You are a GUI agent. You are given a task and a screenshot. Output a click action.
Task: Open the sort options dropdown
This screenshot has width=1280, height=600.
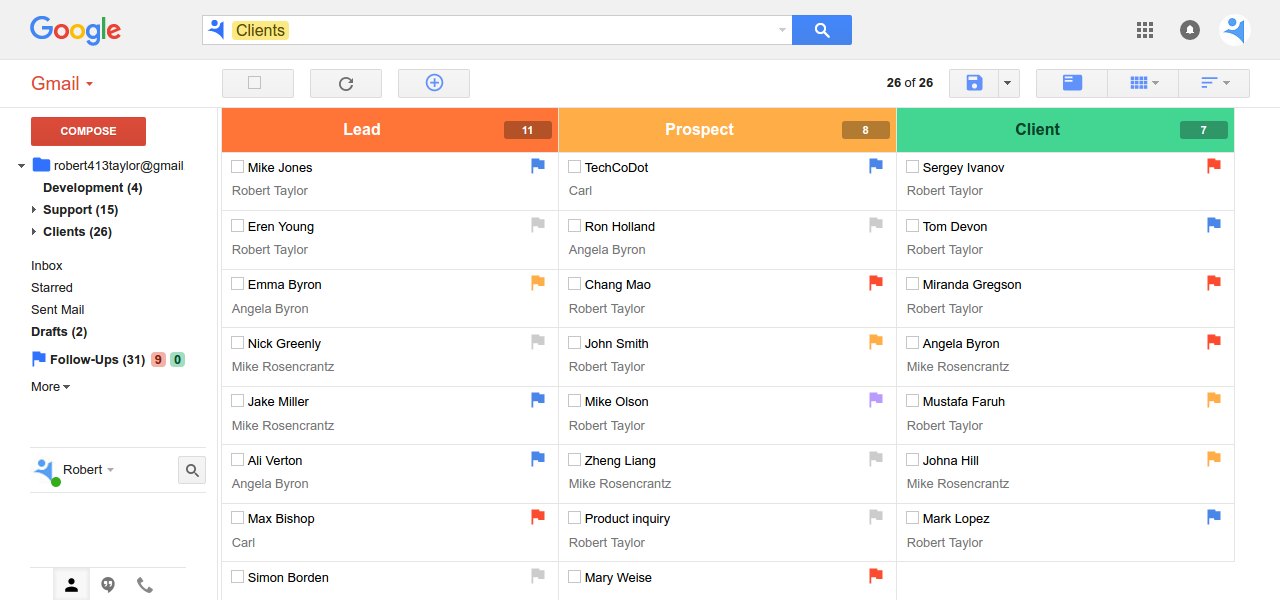click(x=1214, y=83)
